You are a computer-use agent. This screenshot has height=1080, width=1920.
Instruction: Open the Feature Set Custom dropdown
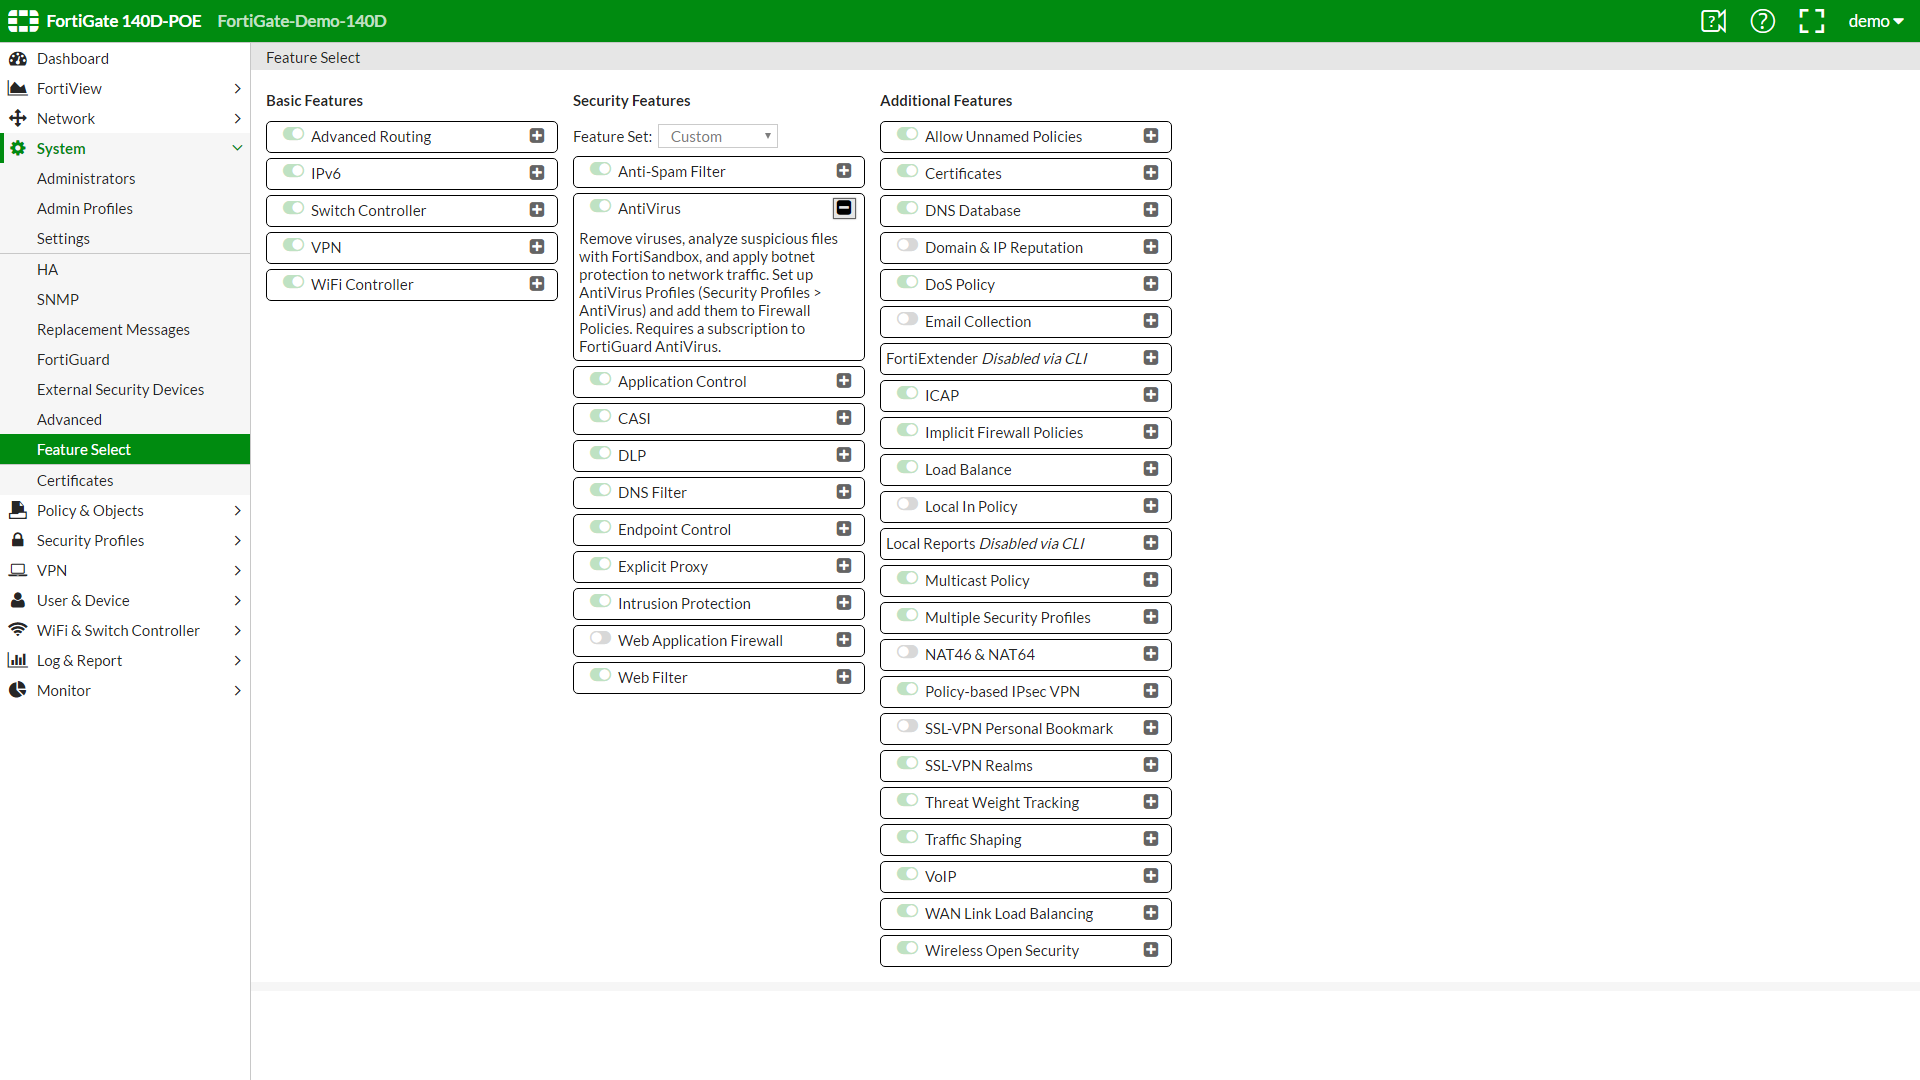[718, 137]
